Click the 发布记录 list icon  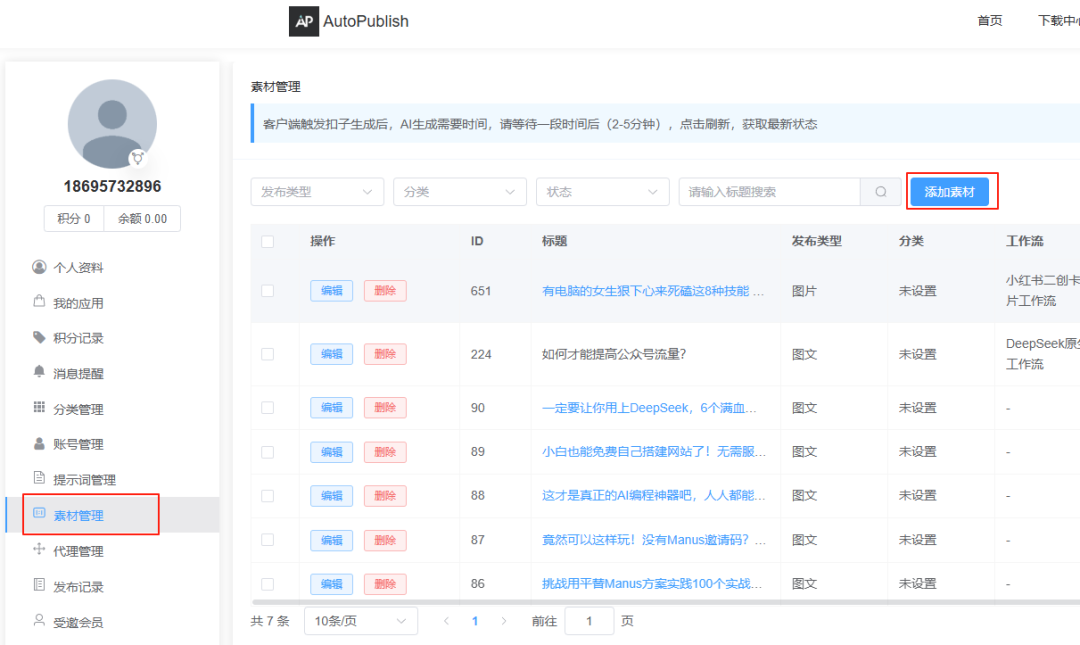[39, 585]
